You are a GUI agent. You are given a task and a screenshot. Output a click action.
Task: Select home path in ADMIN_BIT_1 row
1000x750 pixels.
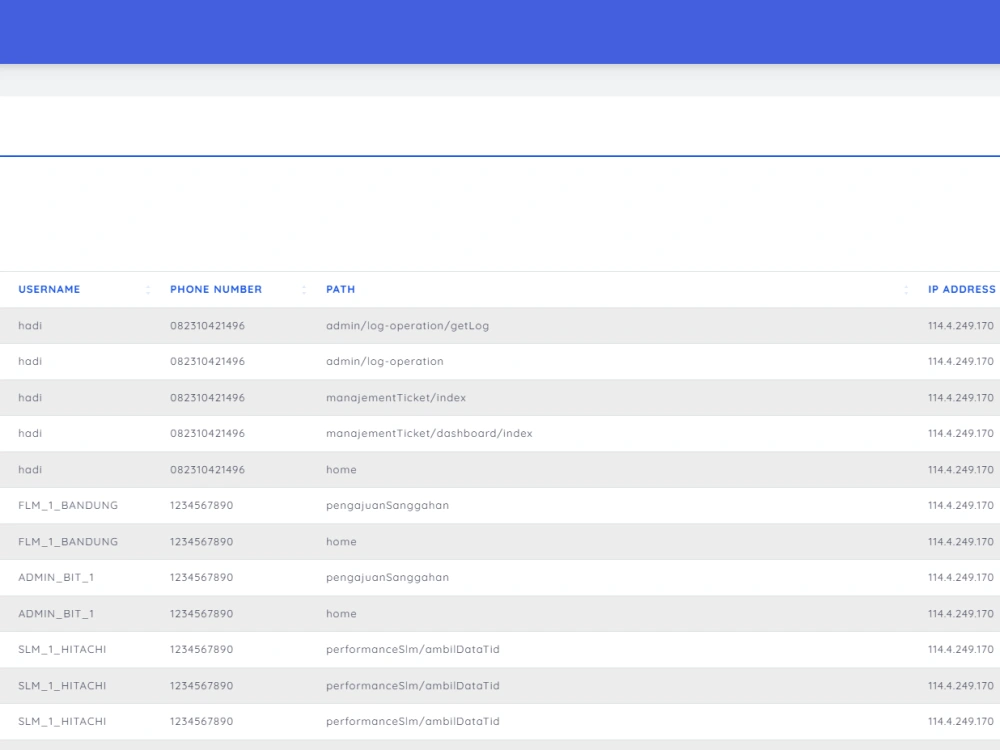[x=341, y=614]
